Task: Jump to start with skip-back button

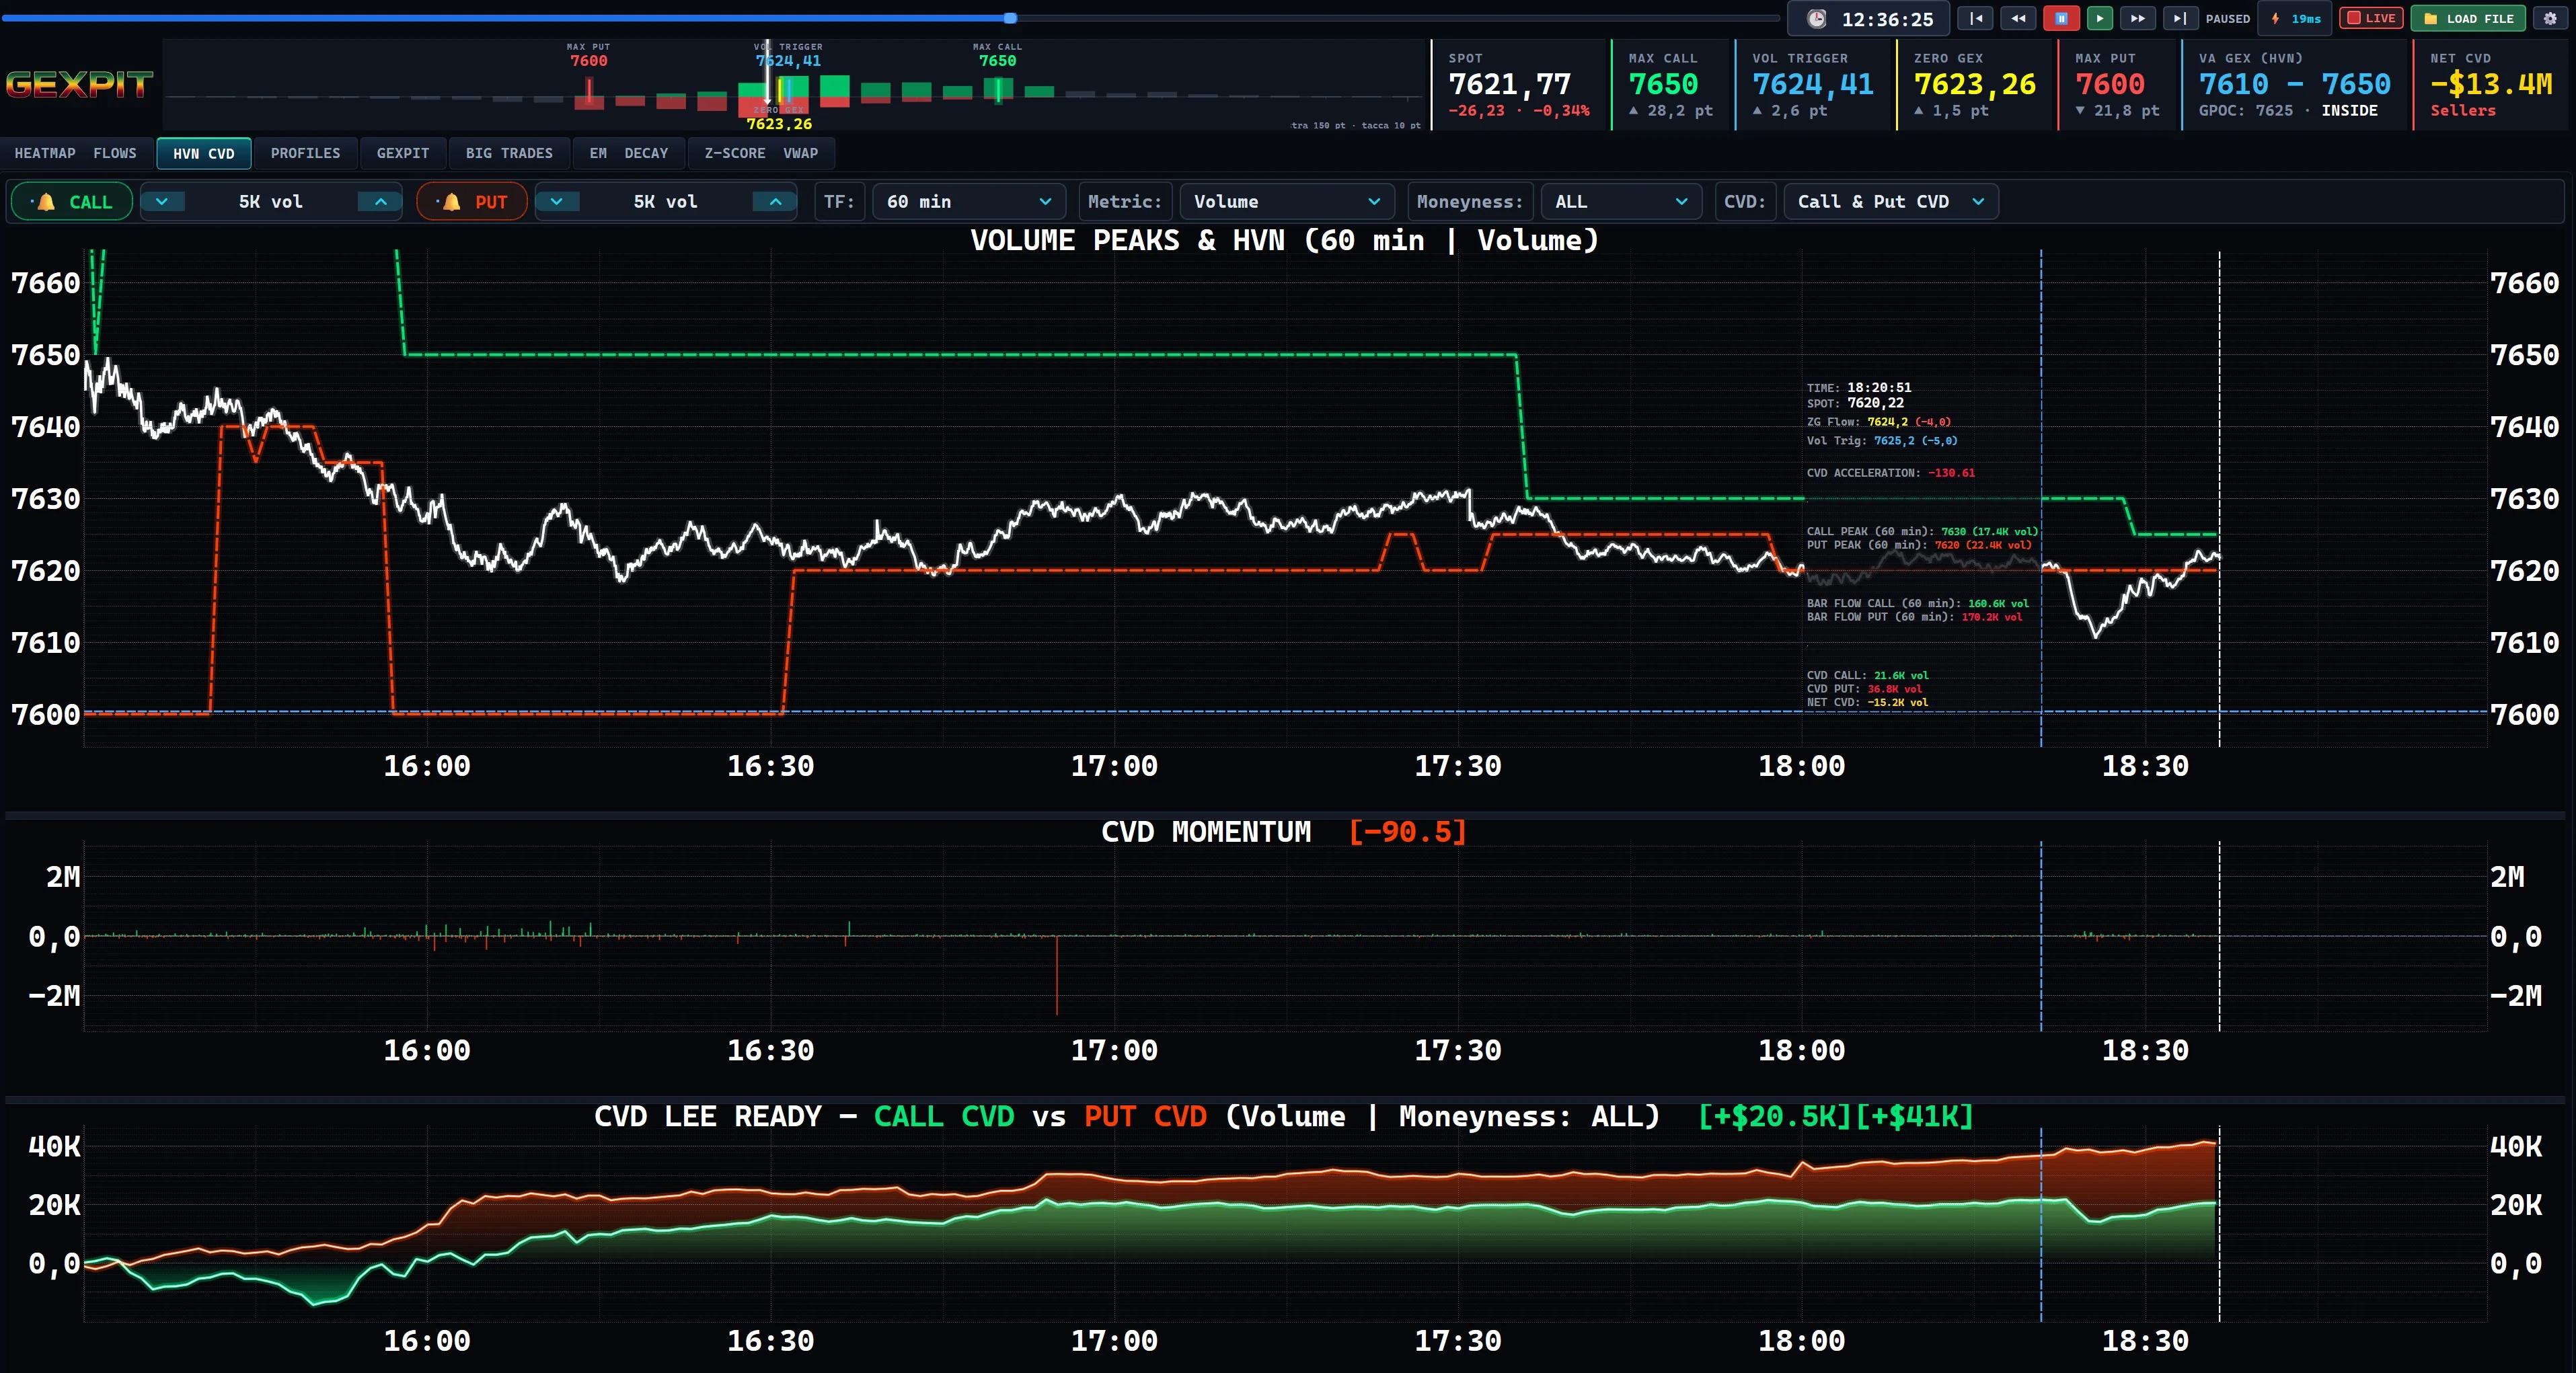Action: click(1975, 18)
